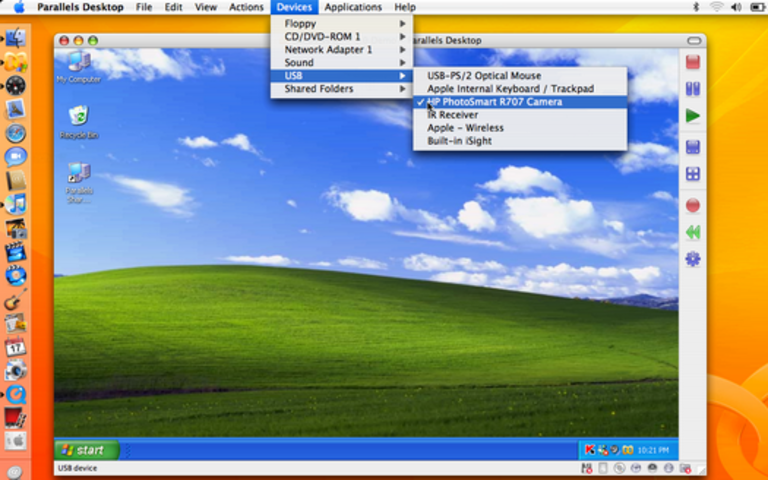Open iChat from the Dock
Image resolution: width=768 pixels, height=480 pixels.
15,157
